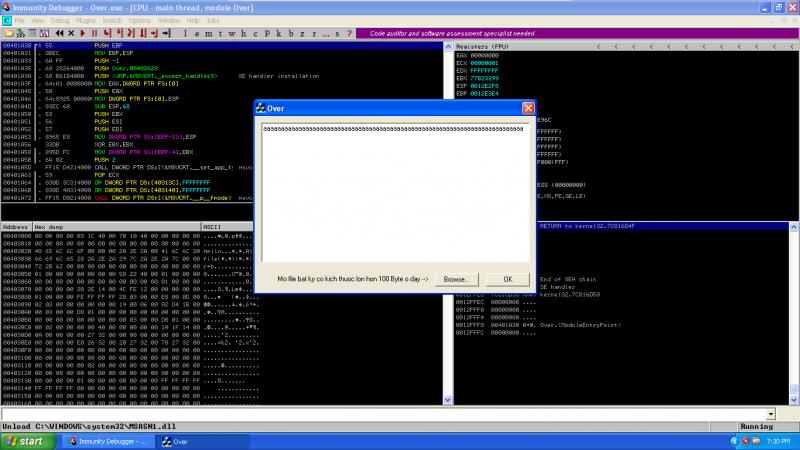Image resolution: width=800 pixels, height=450 pixels.
Task: Click the Registers (FPU) header bar
Action: coord(626,46)
